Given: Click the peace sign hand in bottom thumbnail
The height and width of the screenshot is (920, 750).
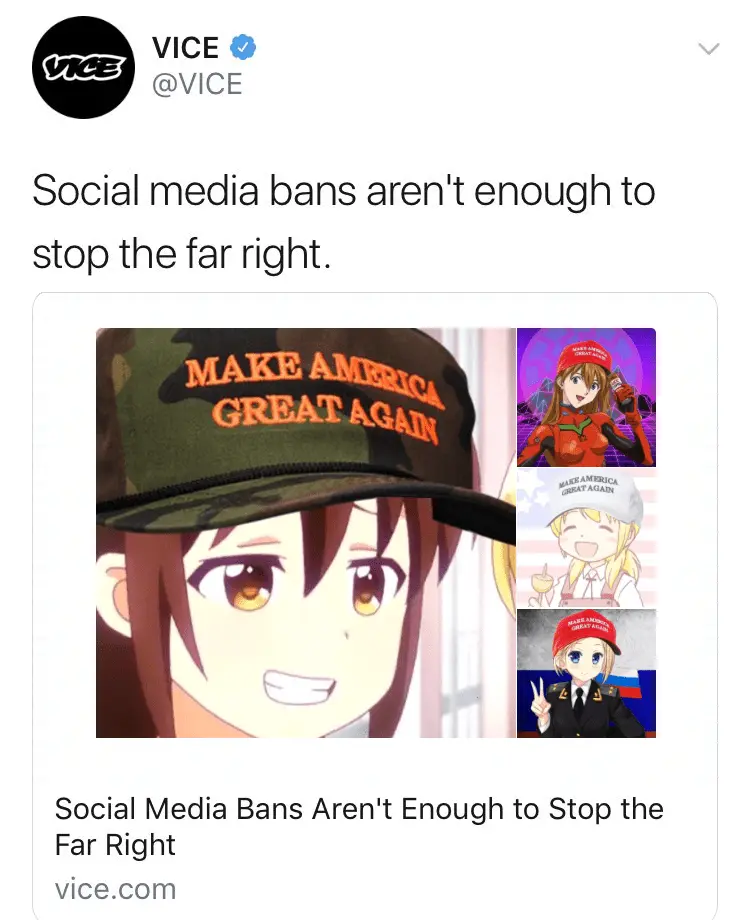Looking at the screenshot, I should point(538,698).
